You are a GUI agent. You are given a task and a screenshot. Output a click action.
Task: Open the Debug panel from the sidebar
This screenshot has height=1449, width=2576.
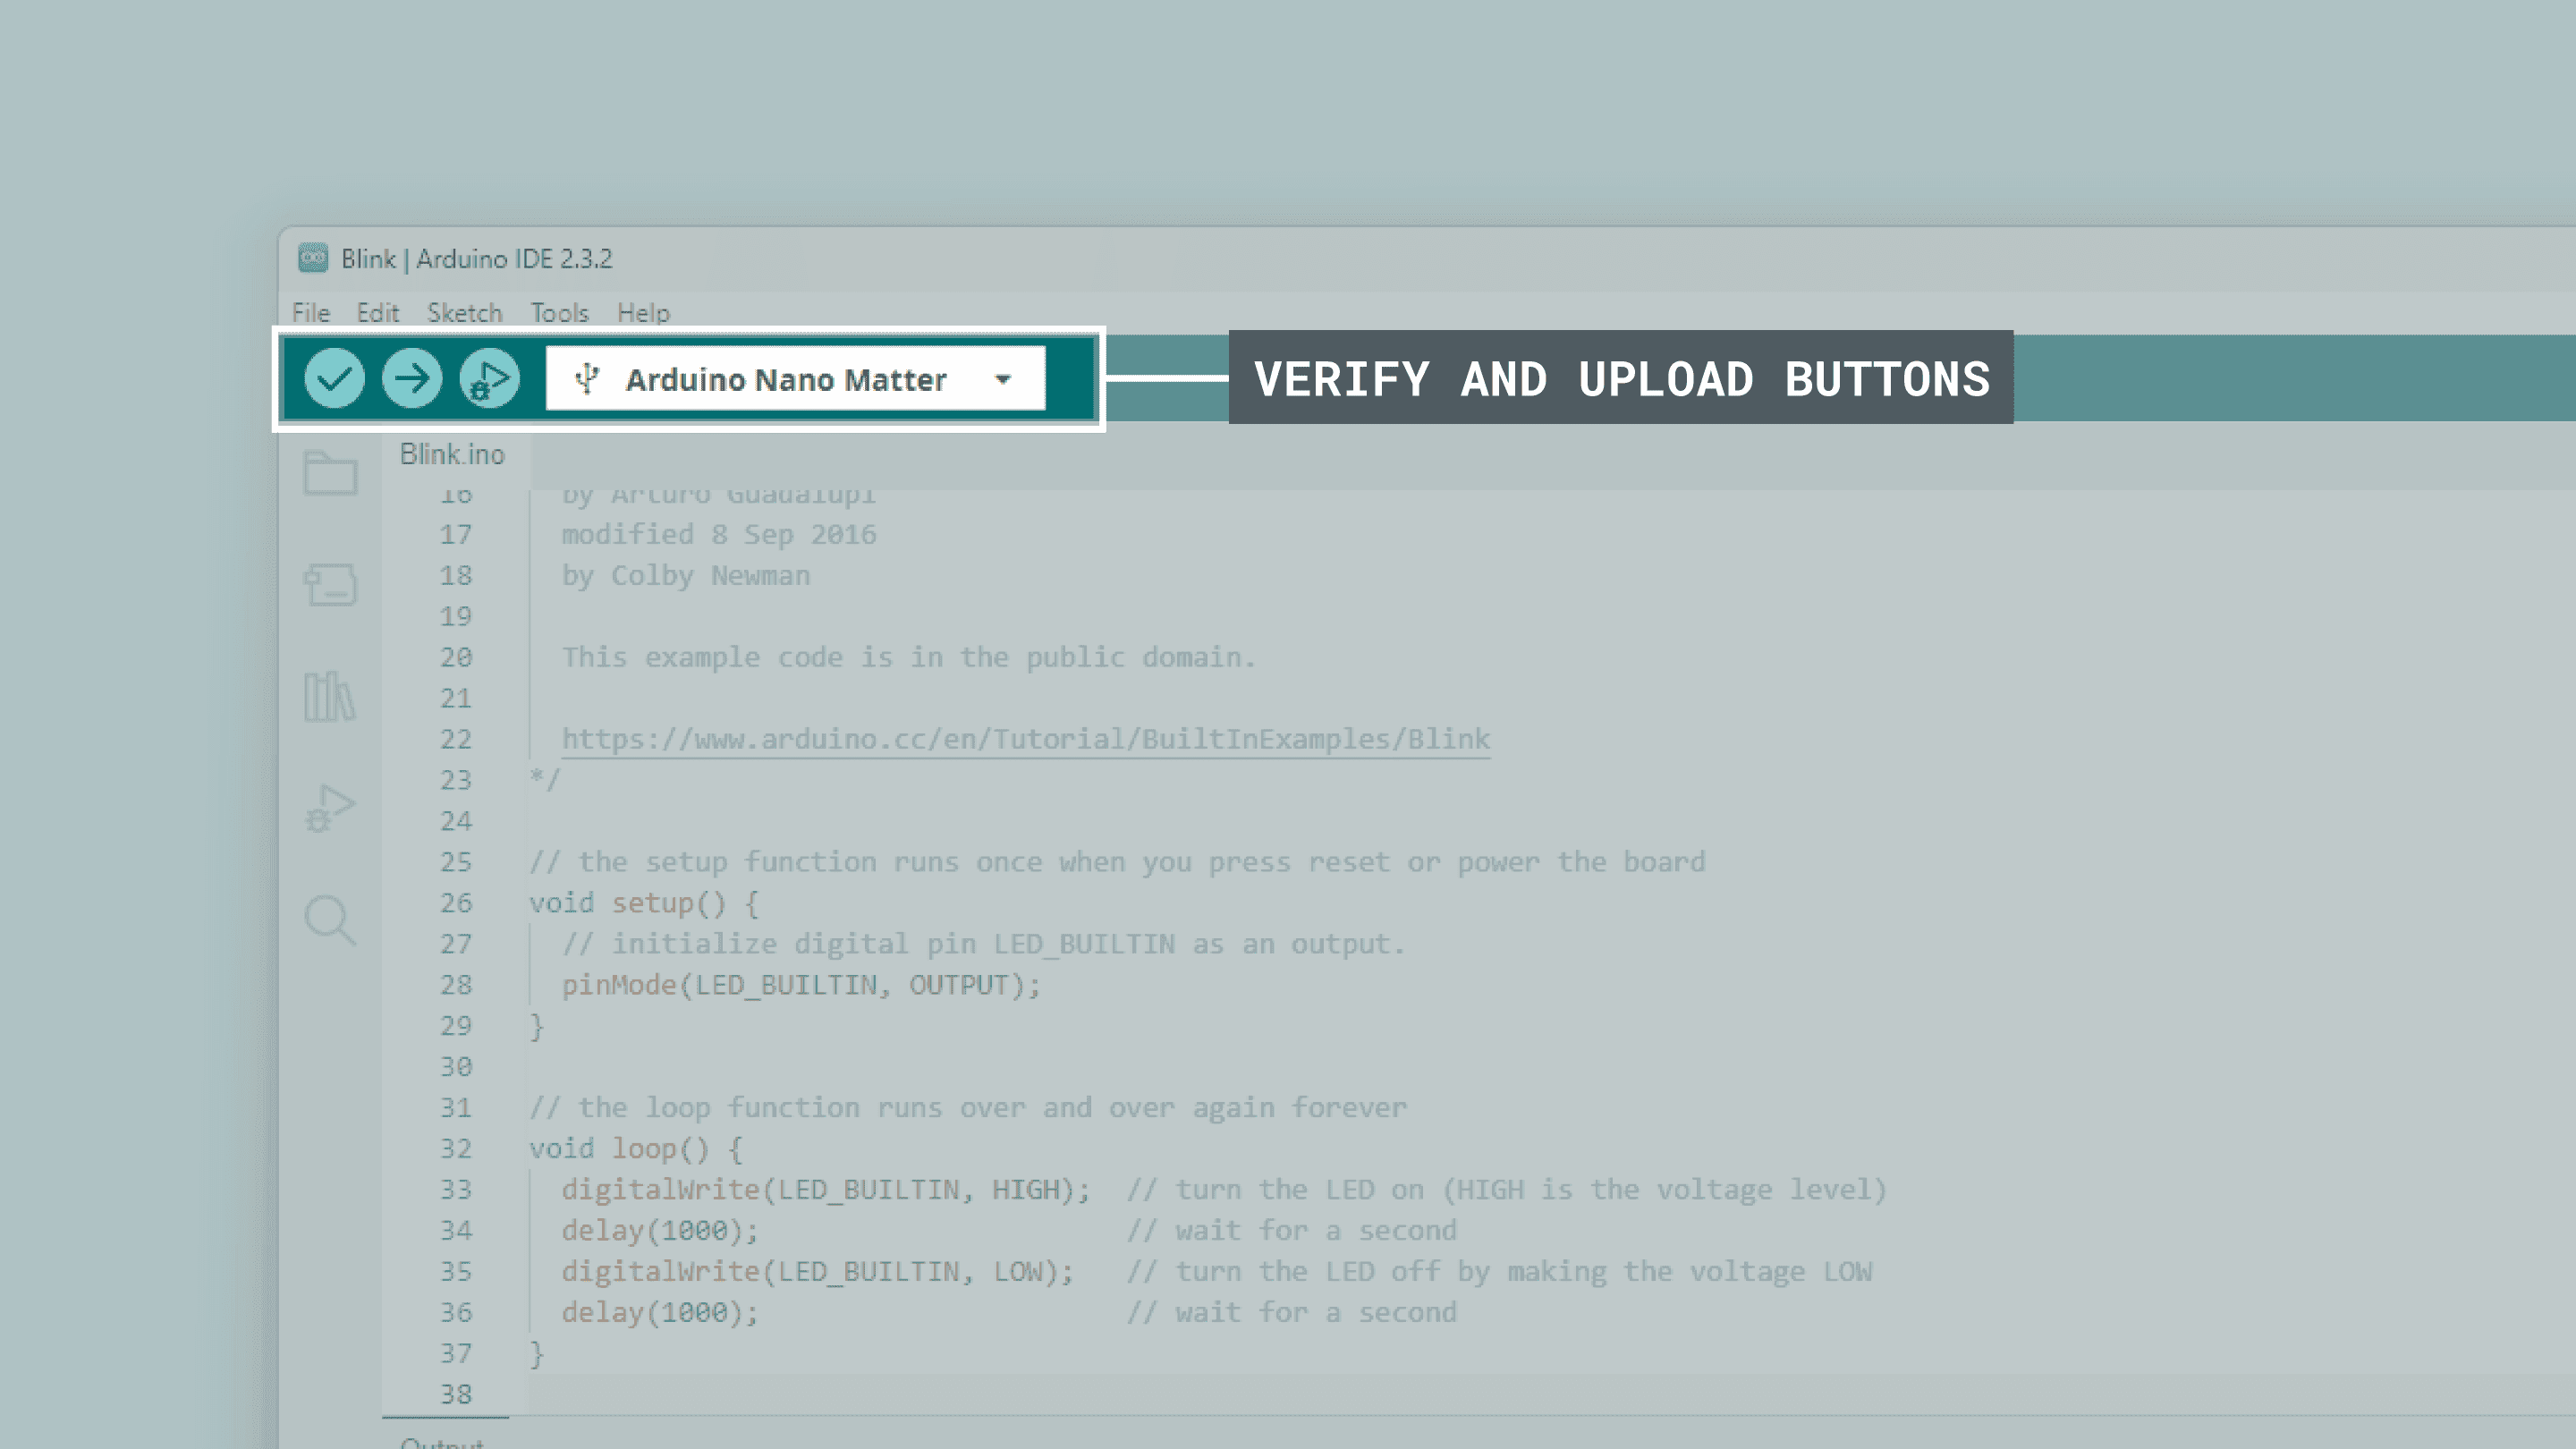coord(330,808)
